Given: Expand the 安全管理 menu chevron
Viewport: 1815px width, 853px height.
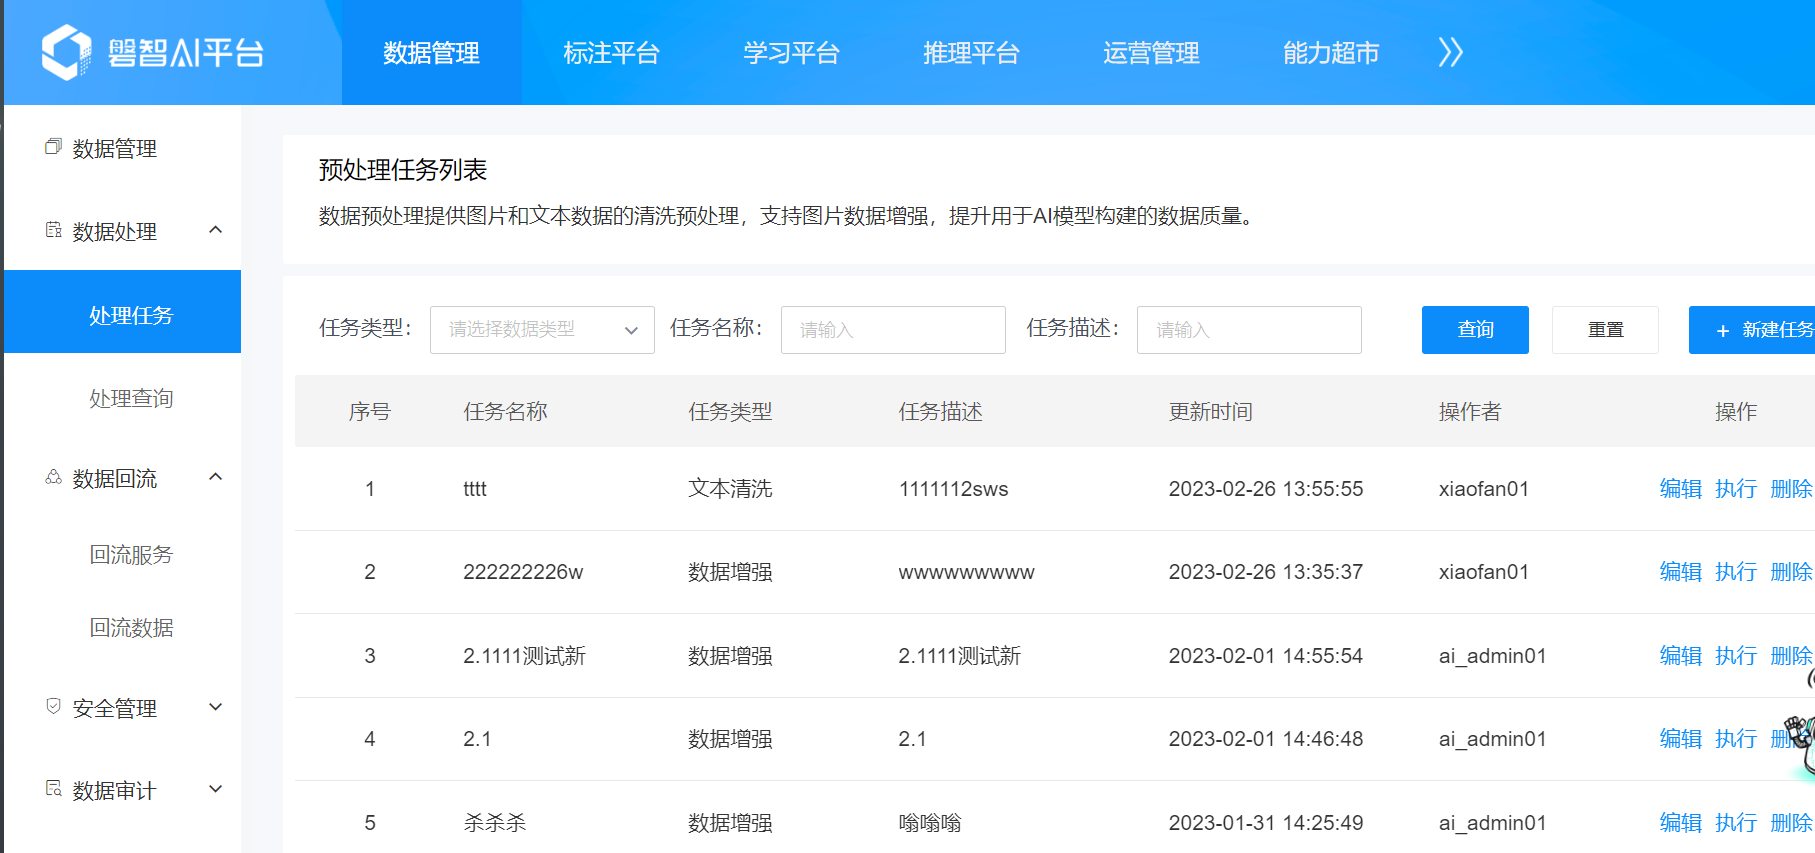Looking at the screenshot, I should (215, 707).
